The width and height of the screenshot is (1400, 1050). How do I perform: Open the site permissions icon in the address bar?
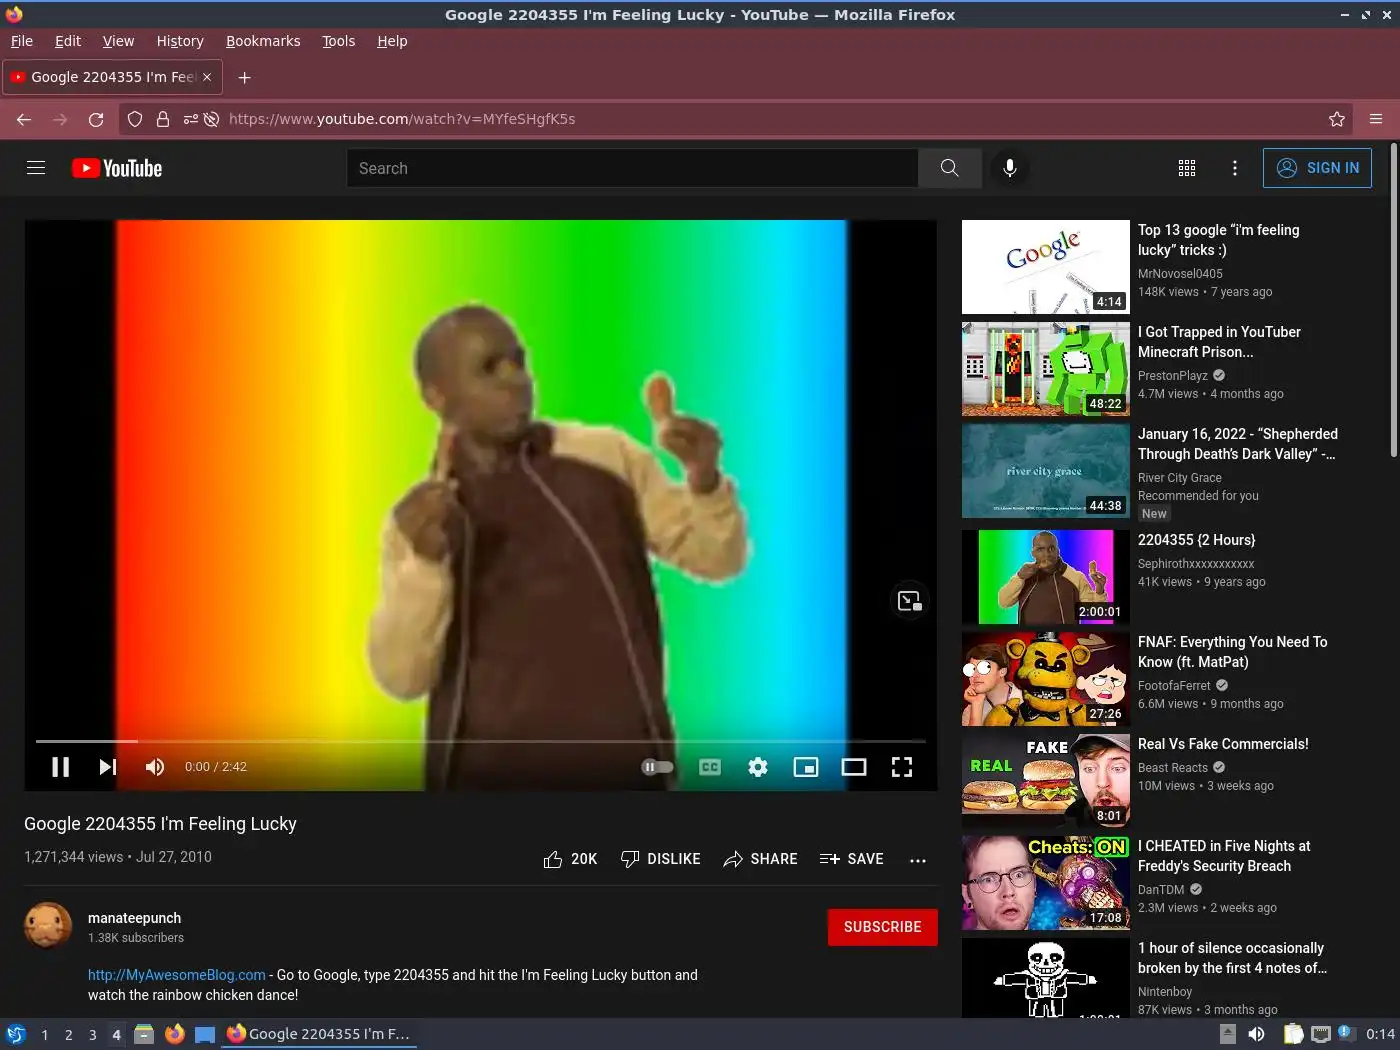coord(191,119)
